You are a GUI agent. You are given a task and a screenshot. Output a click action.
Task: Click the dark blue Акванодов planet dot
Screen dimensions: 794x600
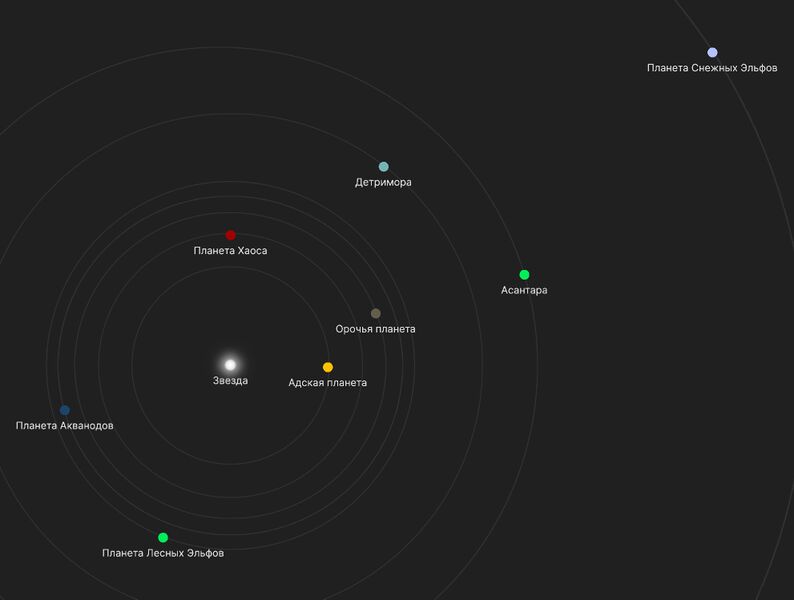click(x=65, y=410)
